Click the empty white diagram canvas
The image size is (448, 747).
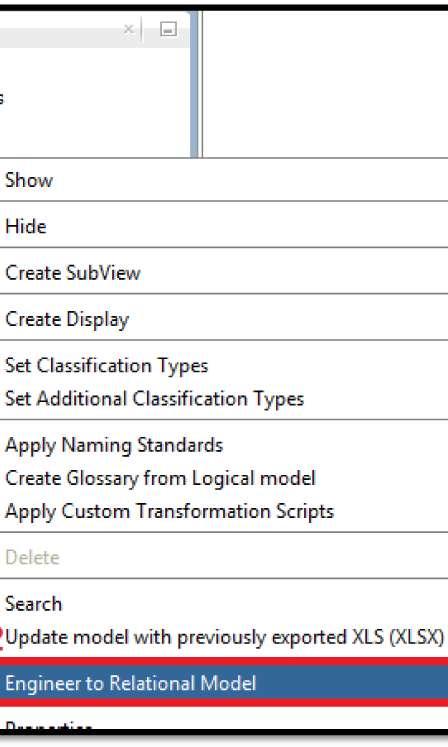[326, 84]
